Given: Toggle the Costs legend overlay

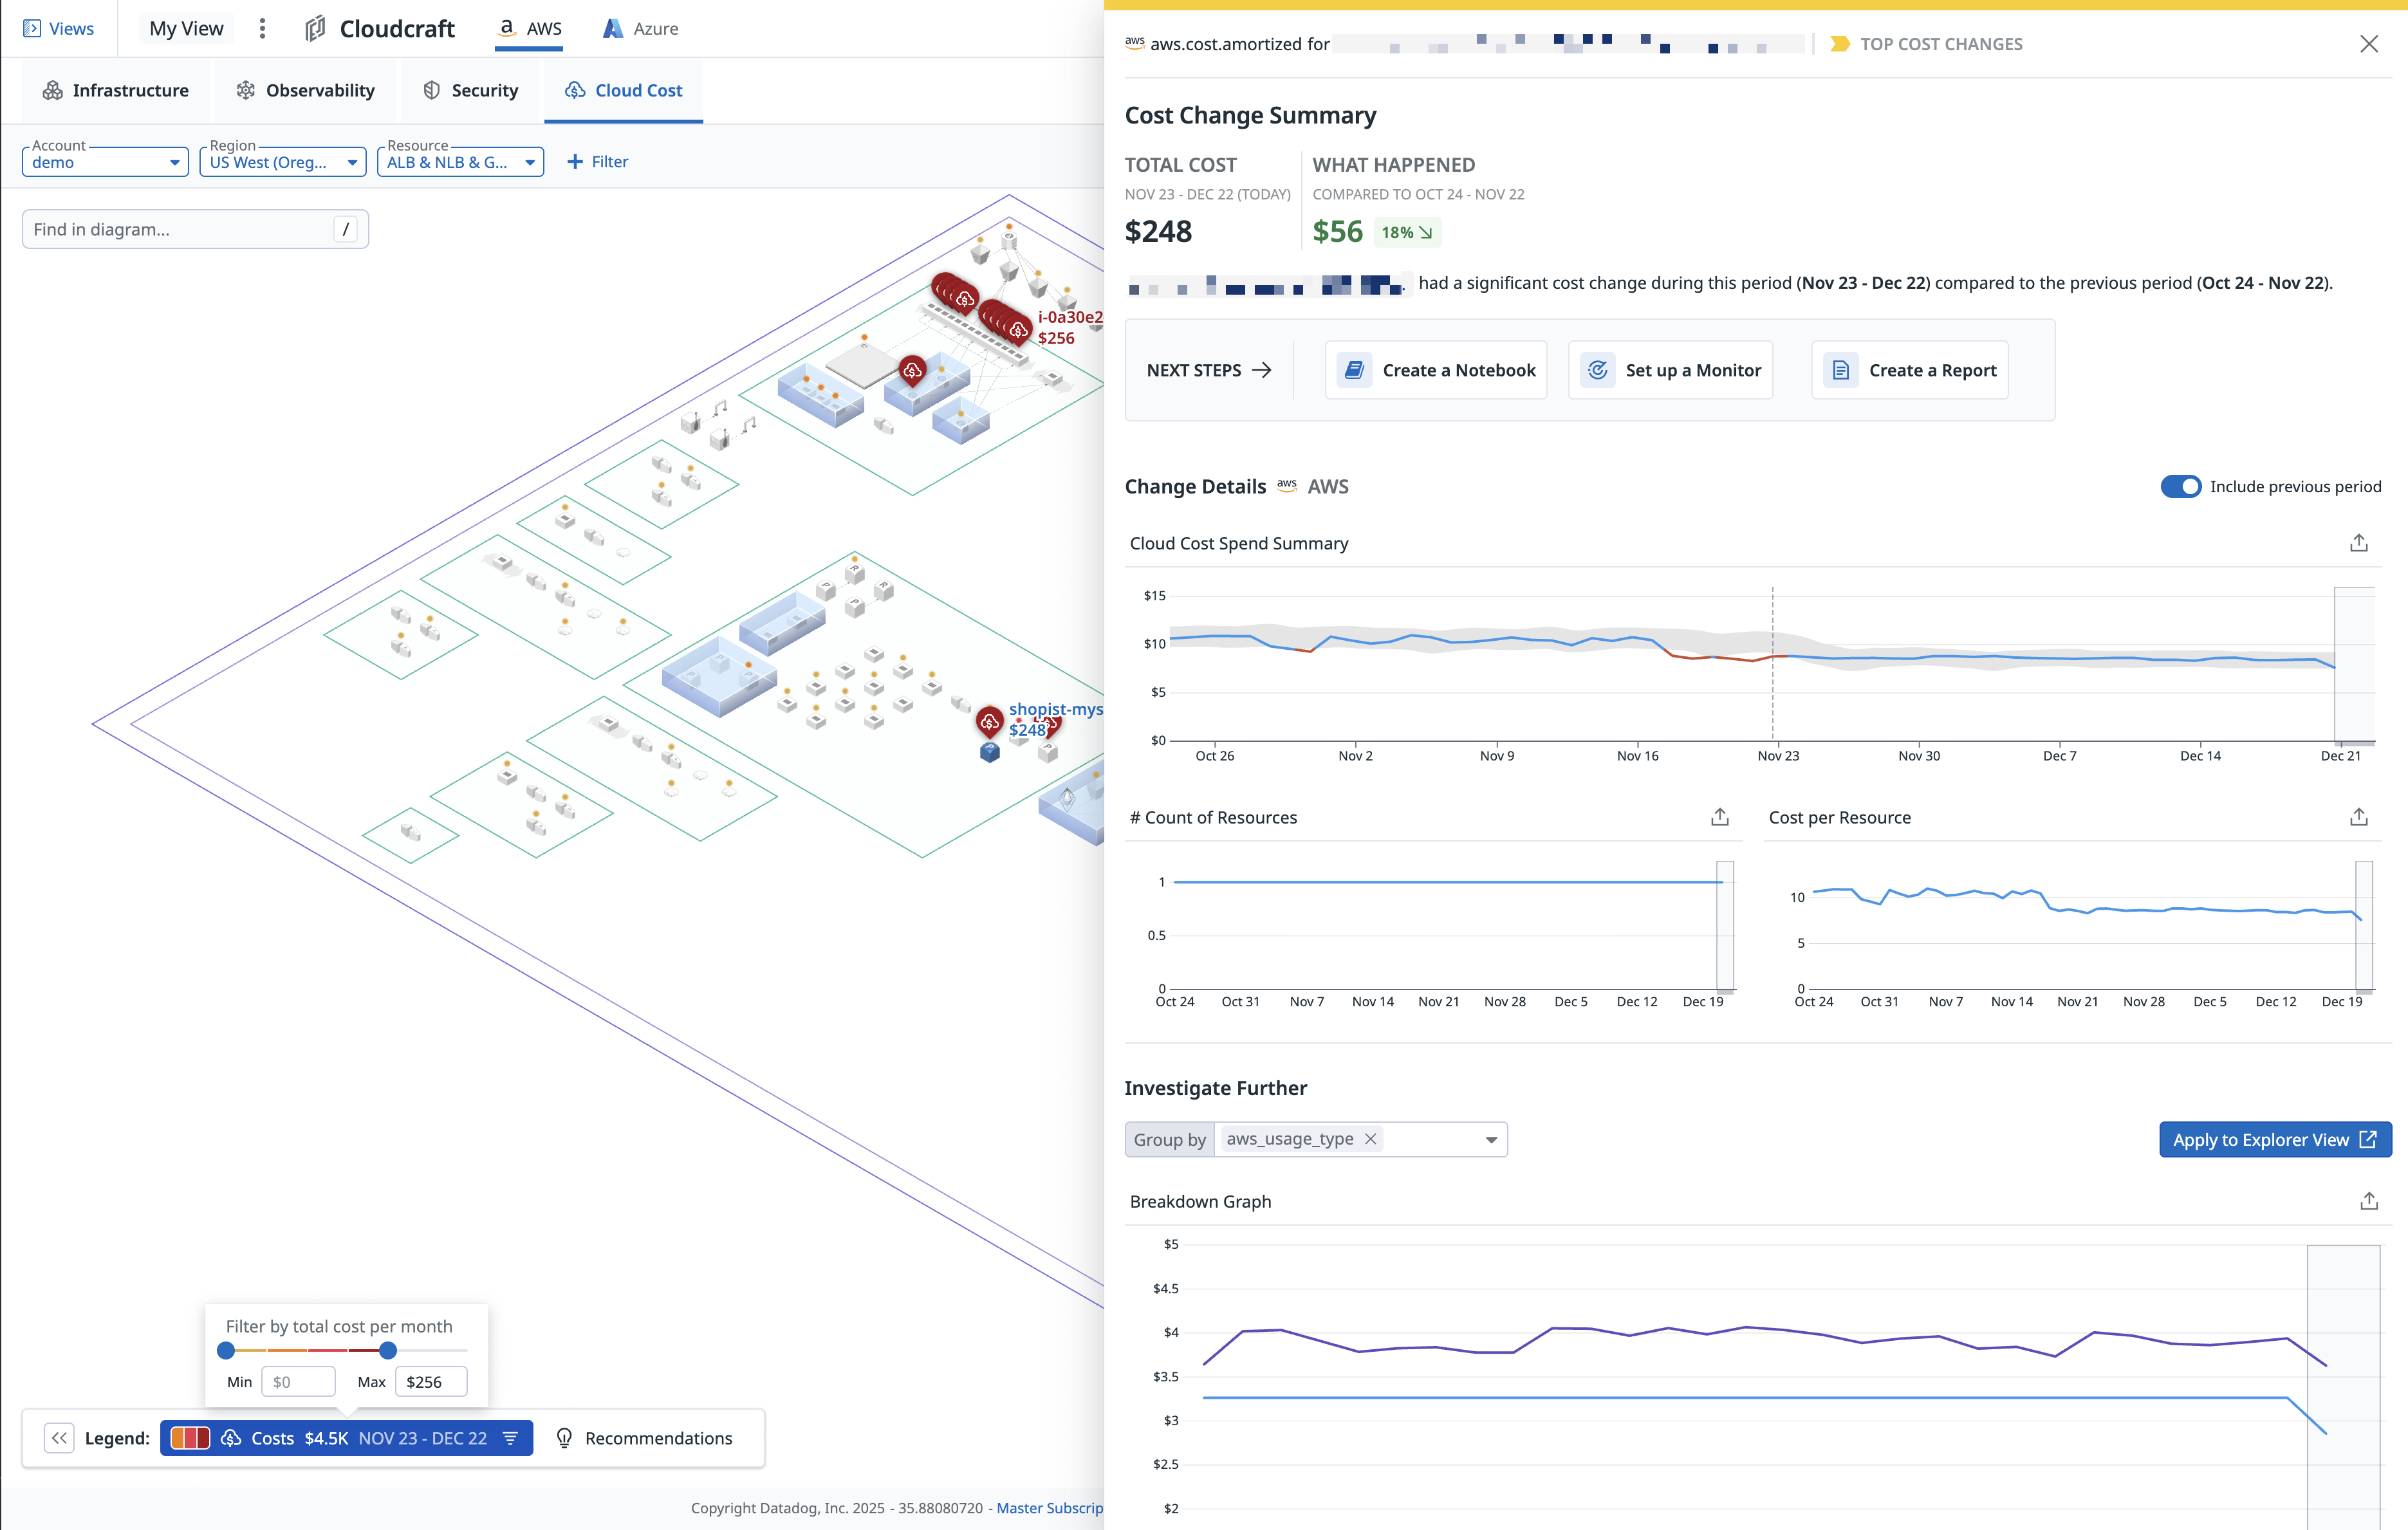Looking at the screenshot, I should click(x=272, y=1438).
